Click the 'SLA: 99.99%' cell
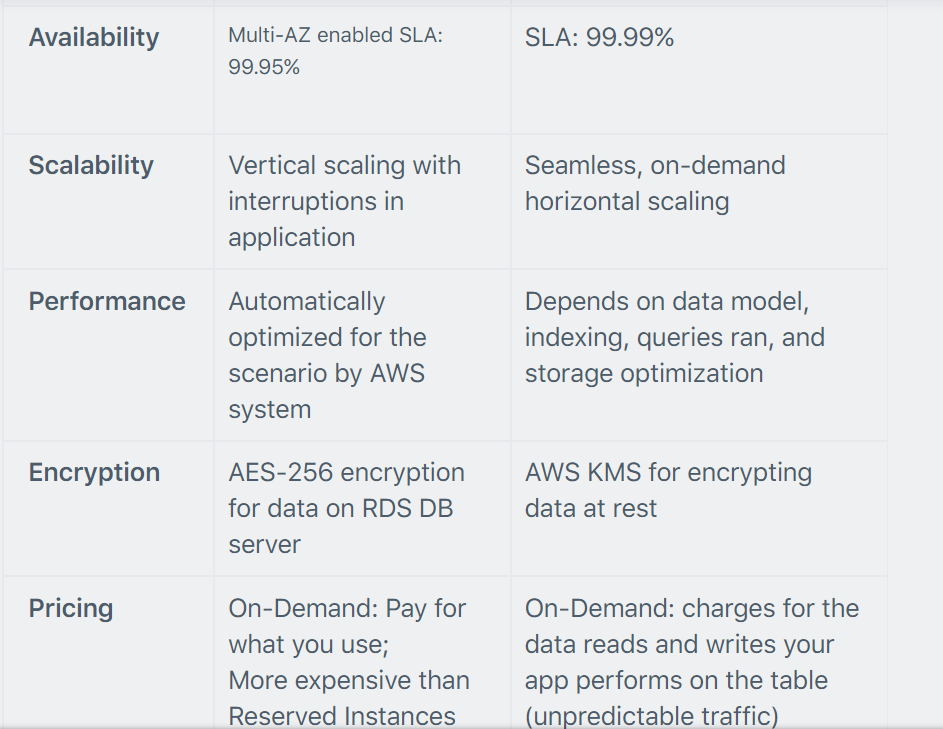Screen dimensions: 943x729 tap(599, 37)
